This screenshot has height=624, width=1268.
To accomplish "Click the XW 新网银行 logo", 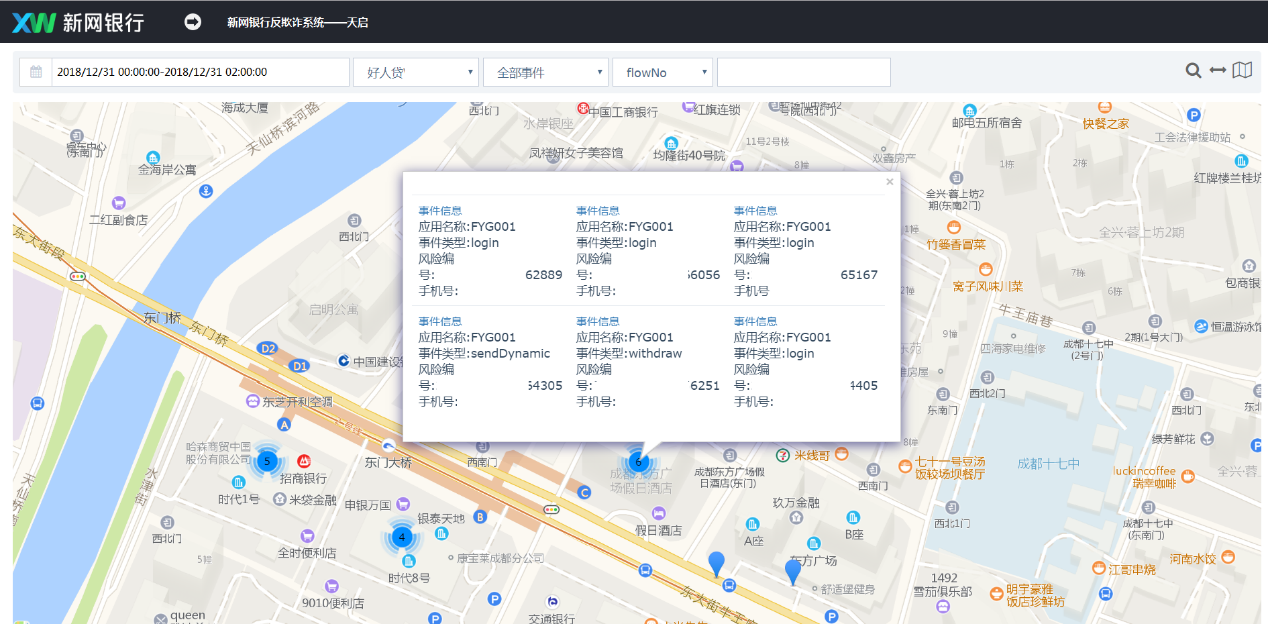I will pyautogui.click(x=78, y=22).
